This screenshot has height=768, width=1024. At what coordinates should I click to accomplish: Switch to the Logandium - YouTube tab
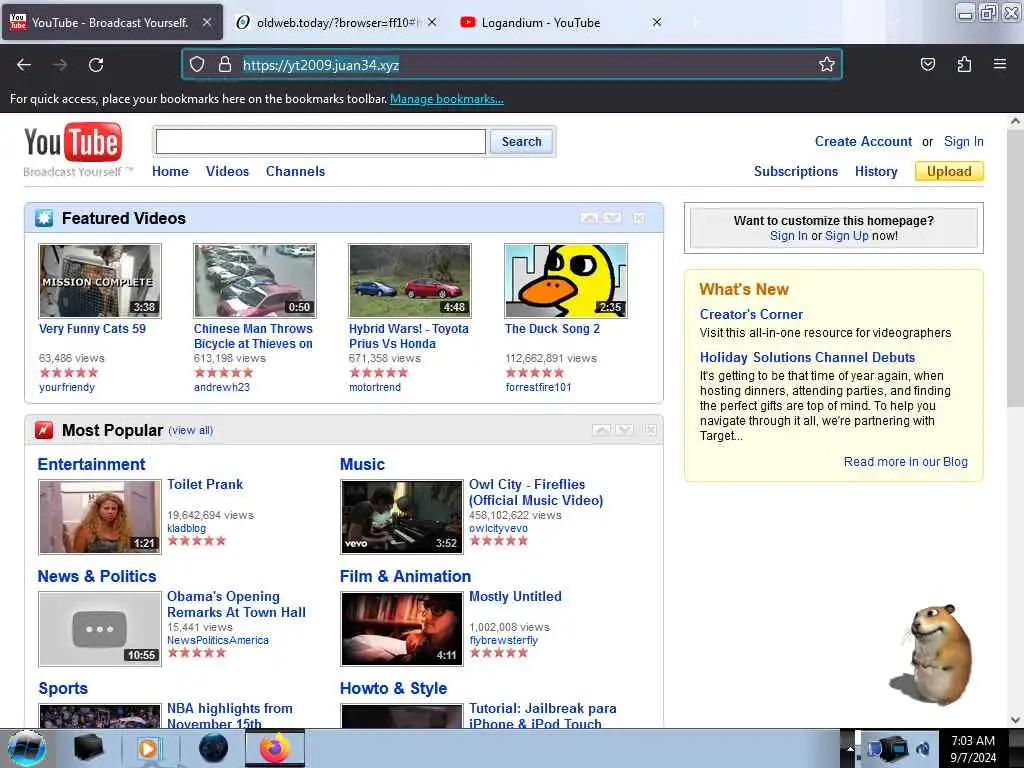click(x=560, y=22)
